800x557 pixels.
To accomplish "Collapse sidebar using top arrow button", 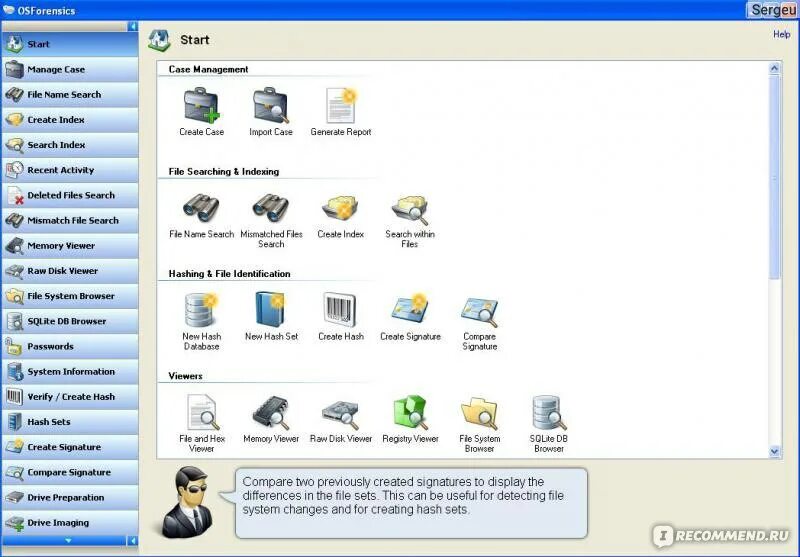I will coord(133,26).
